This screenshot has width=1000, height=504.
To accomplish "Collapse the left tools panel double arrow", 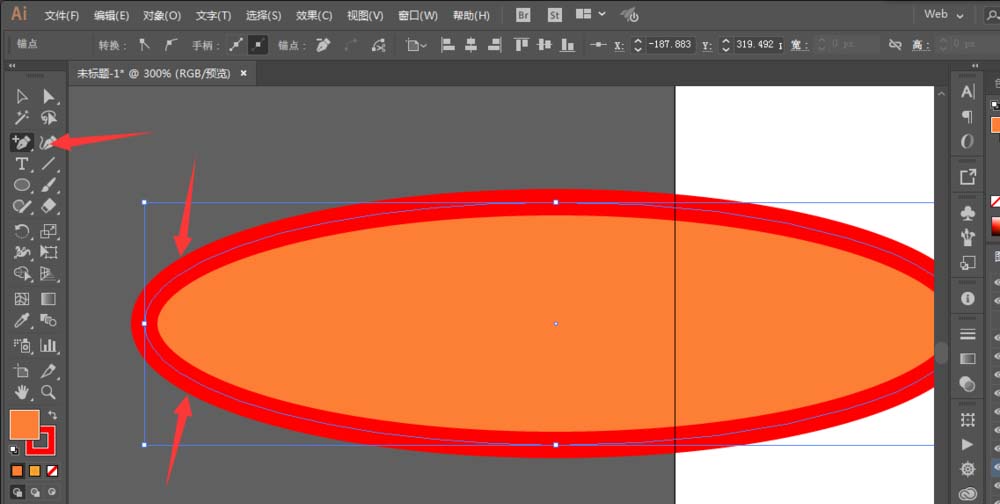I will click(x=12, y=66).
